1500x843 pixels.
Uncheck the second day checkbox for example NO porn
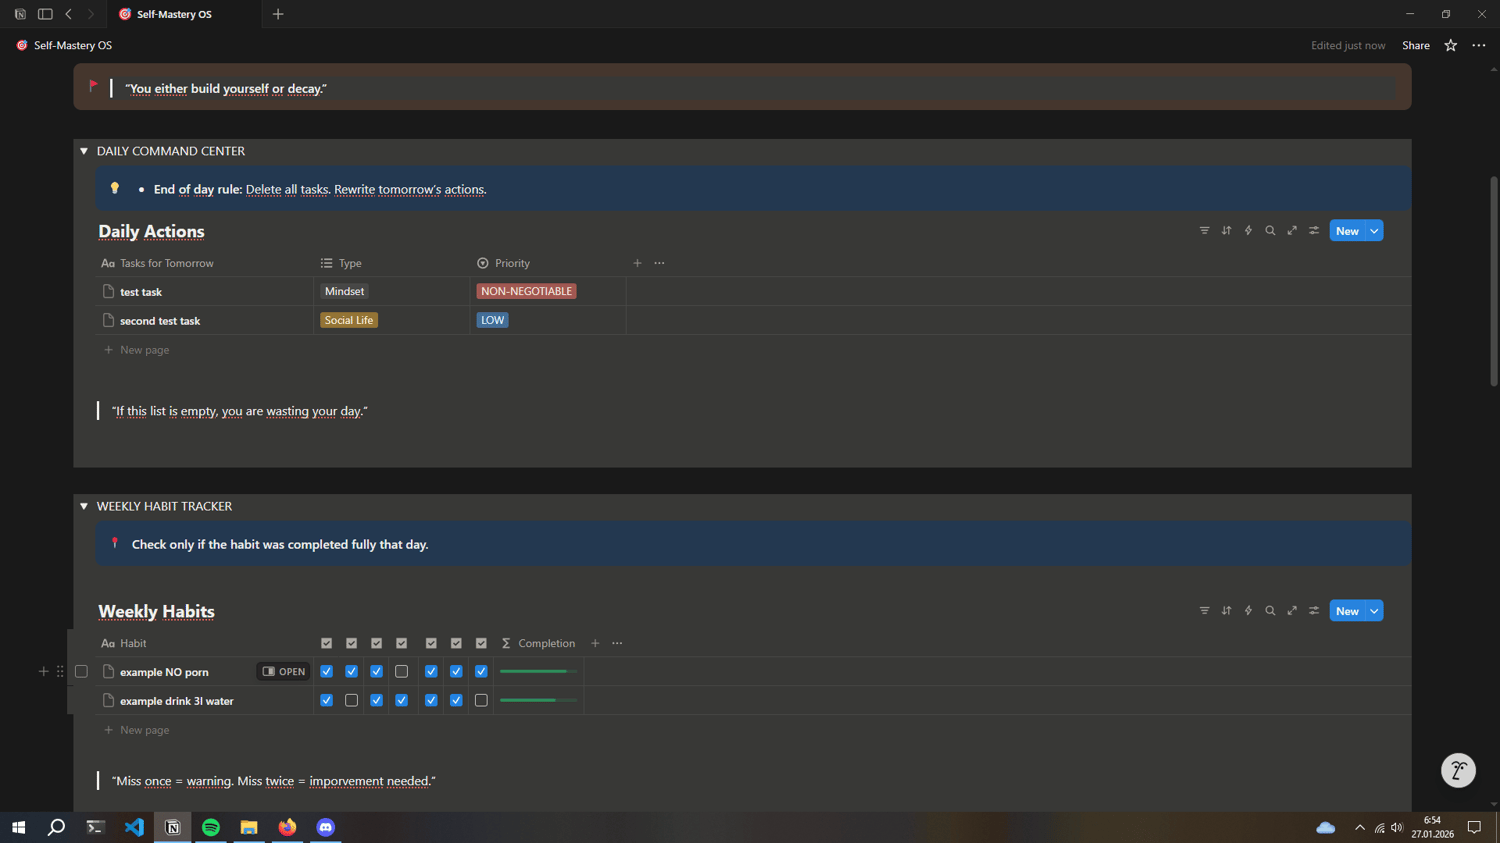click(351, 672)
